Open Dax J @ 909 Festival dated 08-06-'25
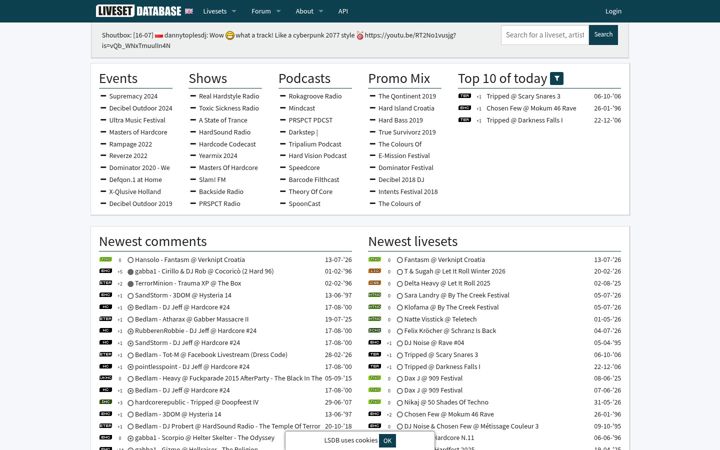The width and height of the screenshot is (720, 450). [x=433, y=379]
